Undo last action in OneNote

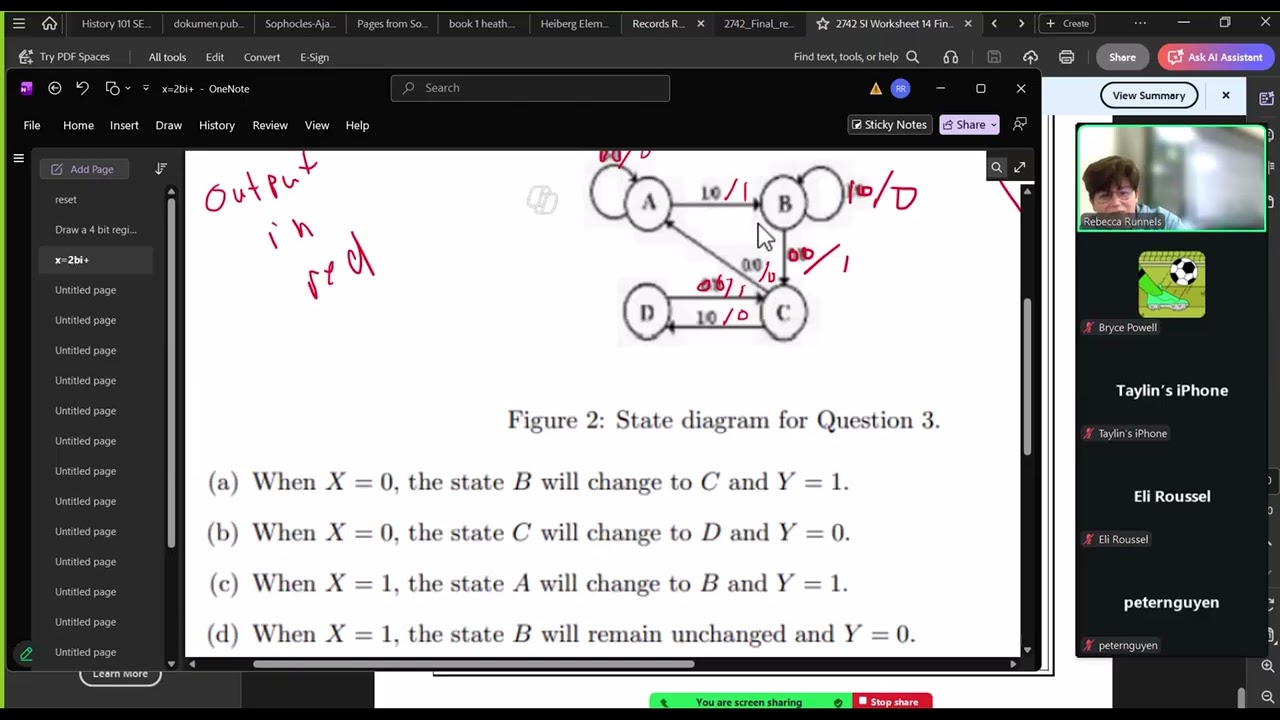(83, 88)
